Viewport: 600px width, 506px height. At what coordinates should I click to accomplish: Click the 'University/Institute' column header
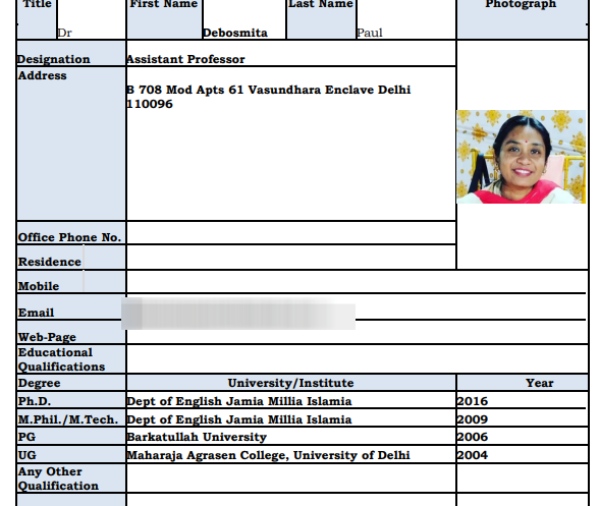pyautogui.click(x=291, y=383)
